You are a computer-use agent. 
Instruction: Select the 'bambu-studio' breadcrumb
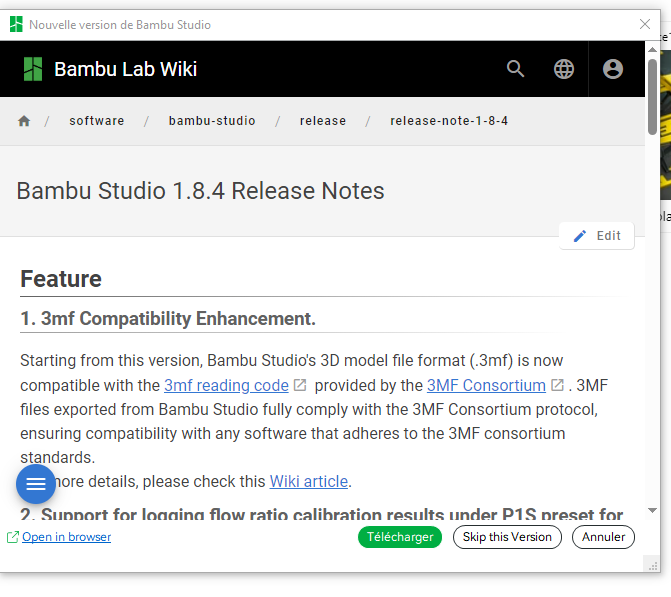point(212,121)
